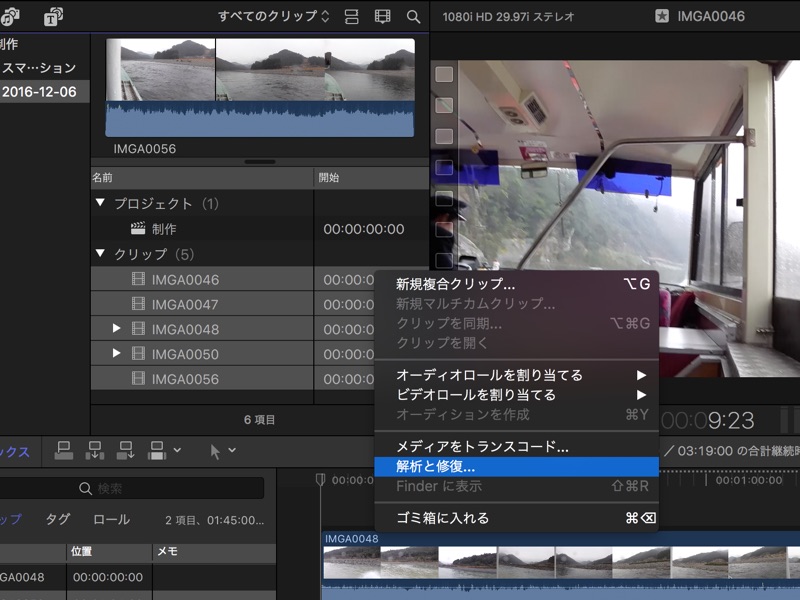The height and width of the screenshot is (600, 800).
Task: Expand the IMGA0050 clip disclosure triangle
Action: tap(117, 354)
